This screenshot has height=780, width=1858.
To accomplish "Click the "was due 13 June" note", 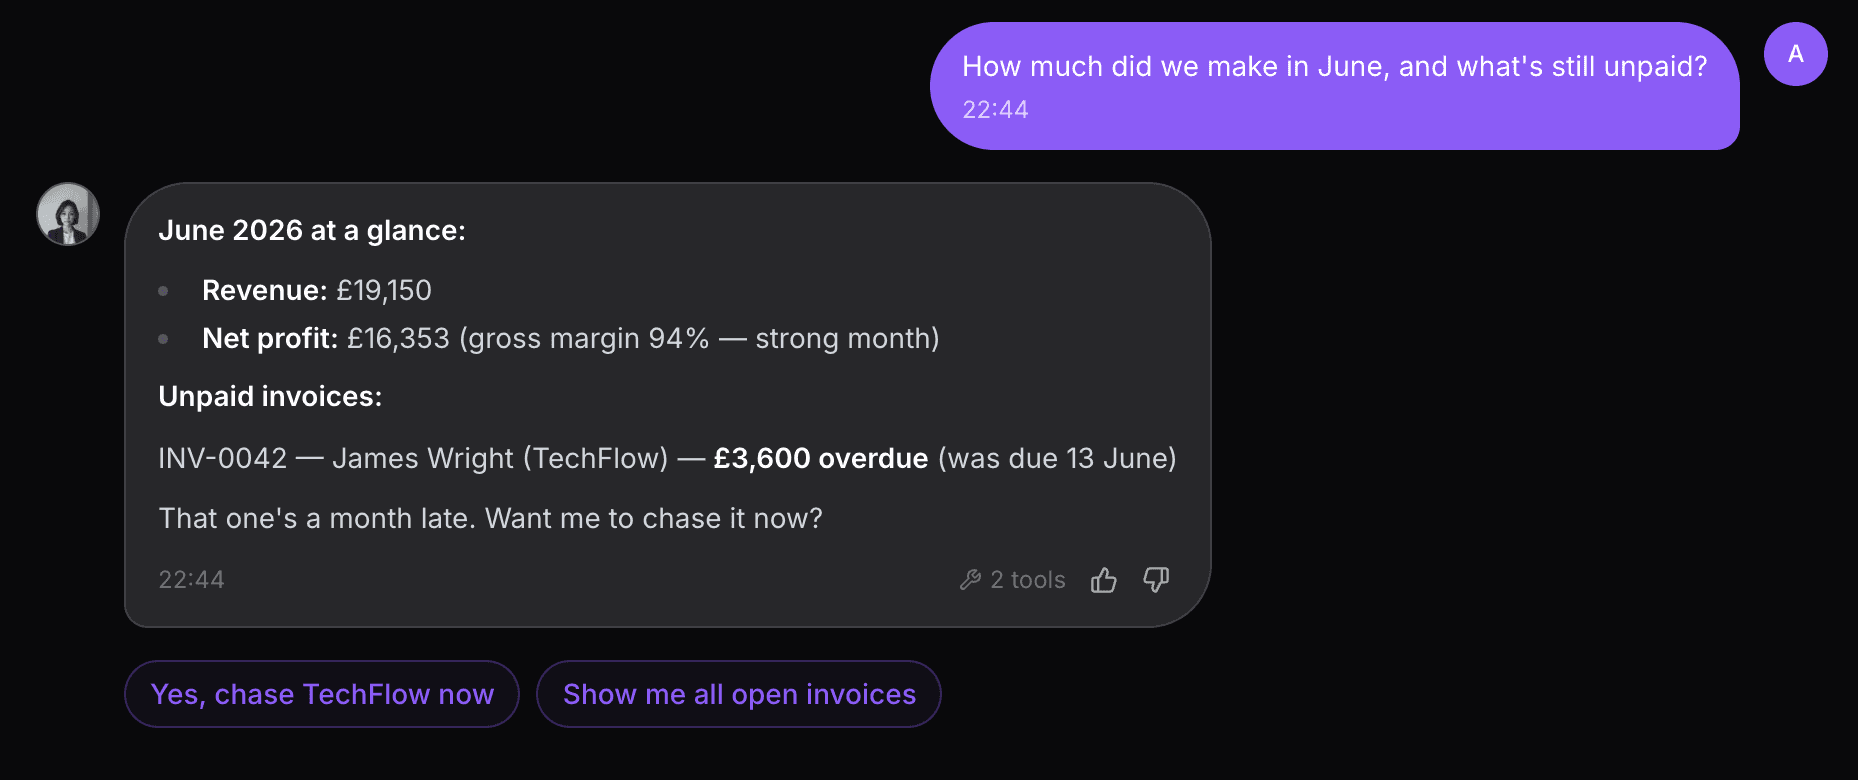I will click(1057, 459).
